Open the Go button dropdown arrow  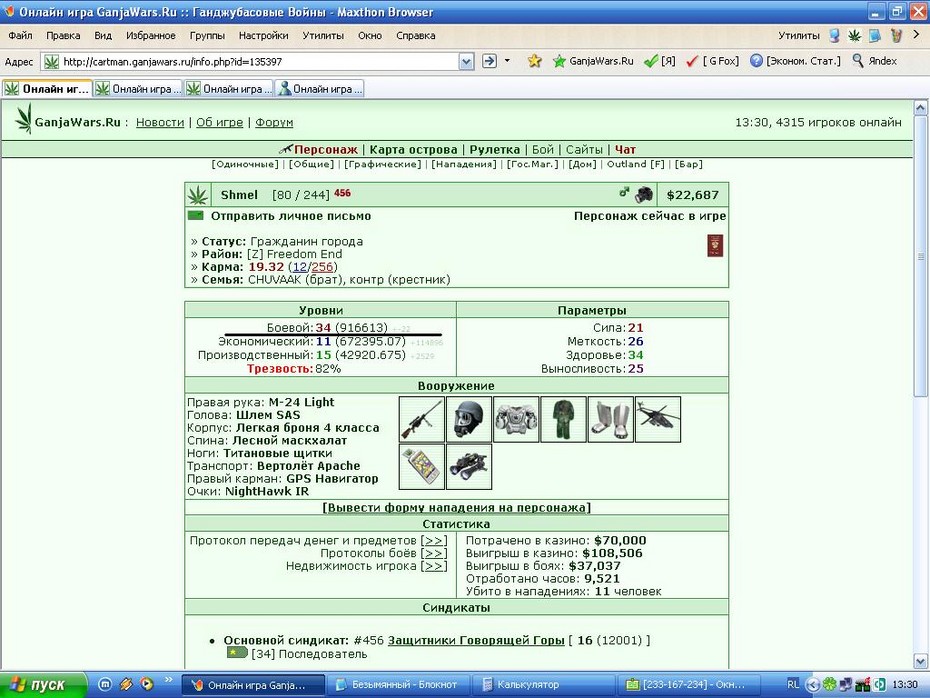click(x=507, y=60)
